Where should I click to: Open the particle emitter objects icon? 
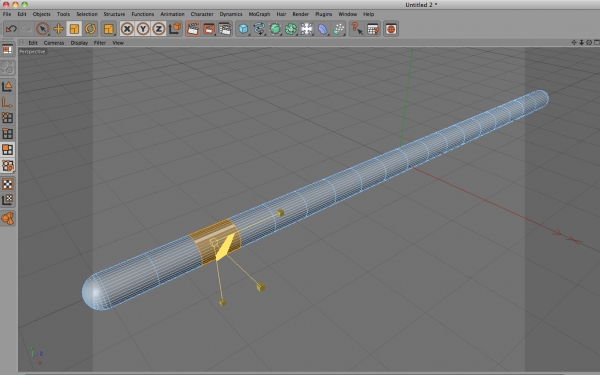(x=339, y=29)
